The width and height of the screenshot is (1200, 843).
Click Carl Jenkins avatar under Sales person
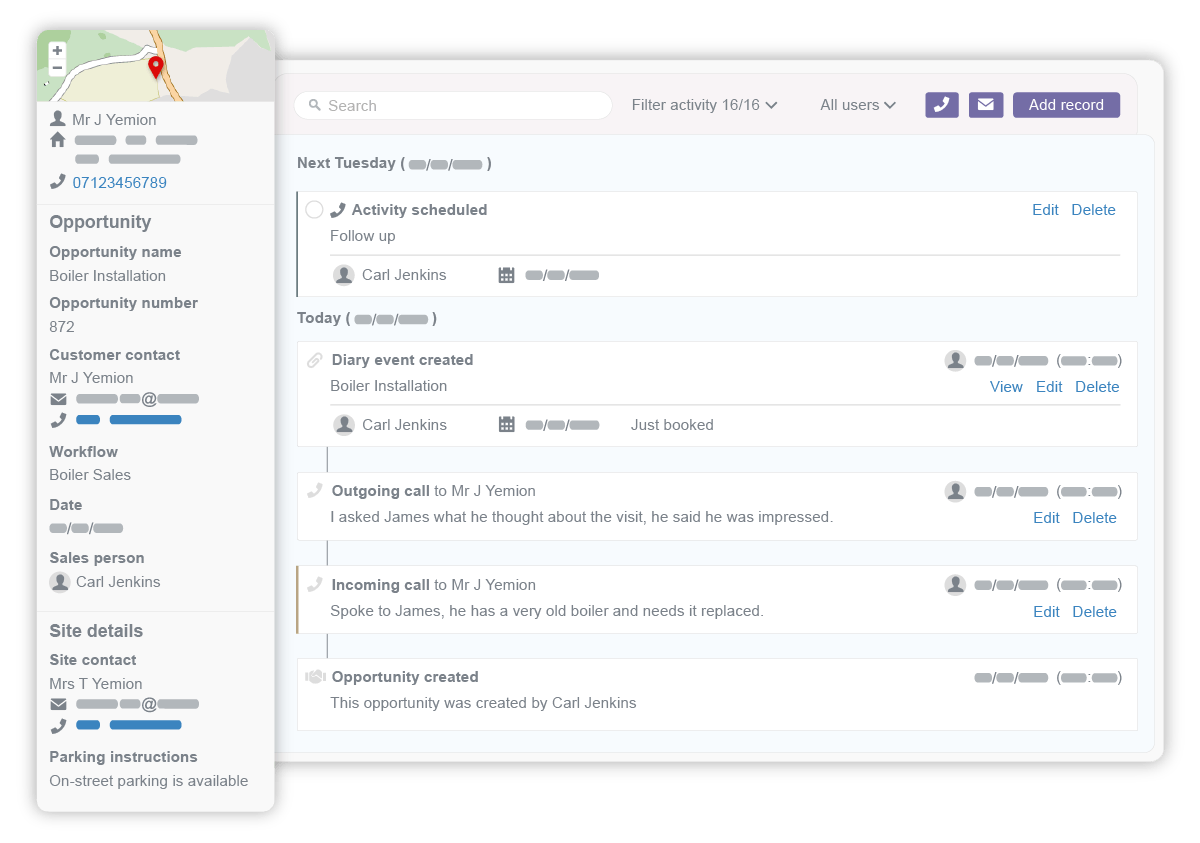[x=59, y=581]
